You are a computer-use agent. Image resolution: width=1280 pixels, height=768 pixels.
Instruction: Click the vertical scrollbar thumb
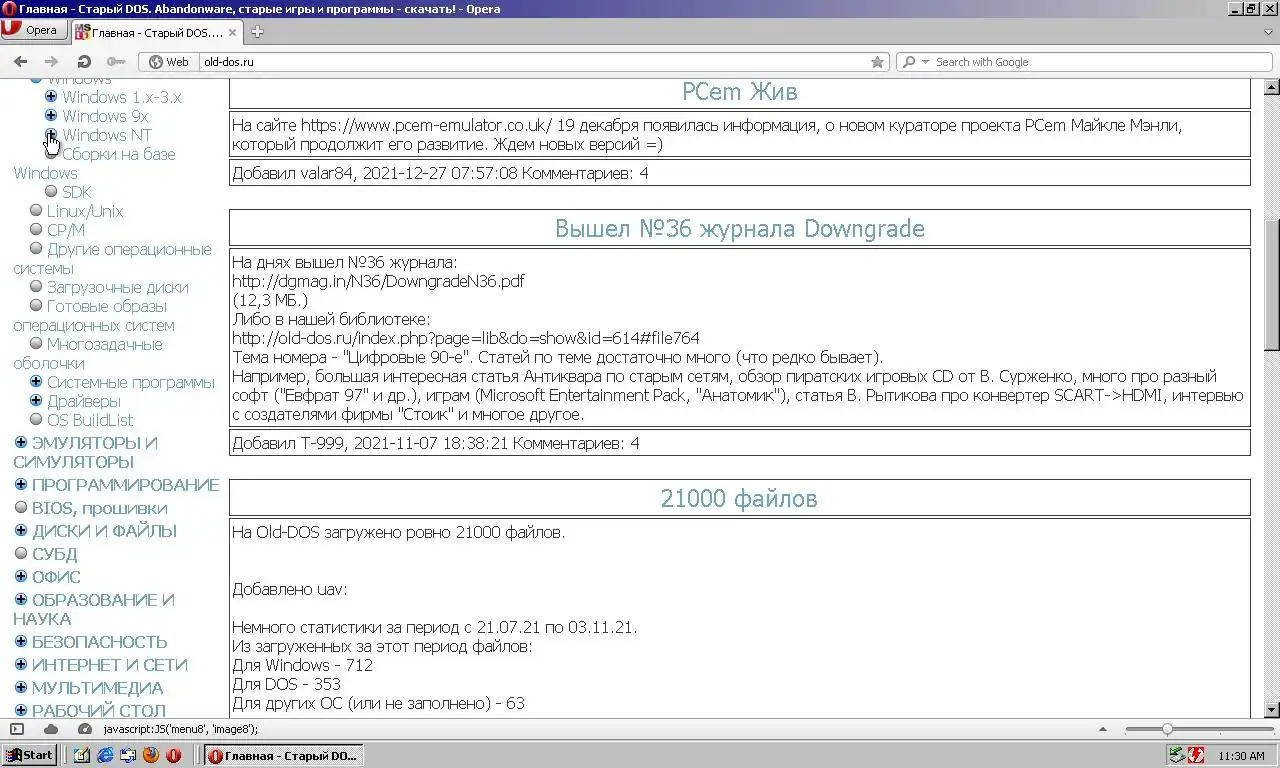(1272, 285)
